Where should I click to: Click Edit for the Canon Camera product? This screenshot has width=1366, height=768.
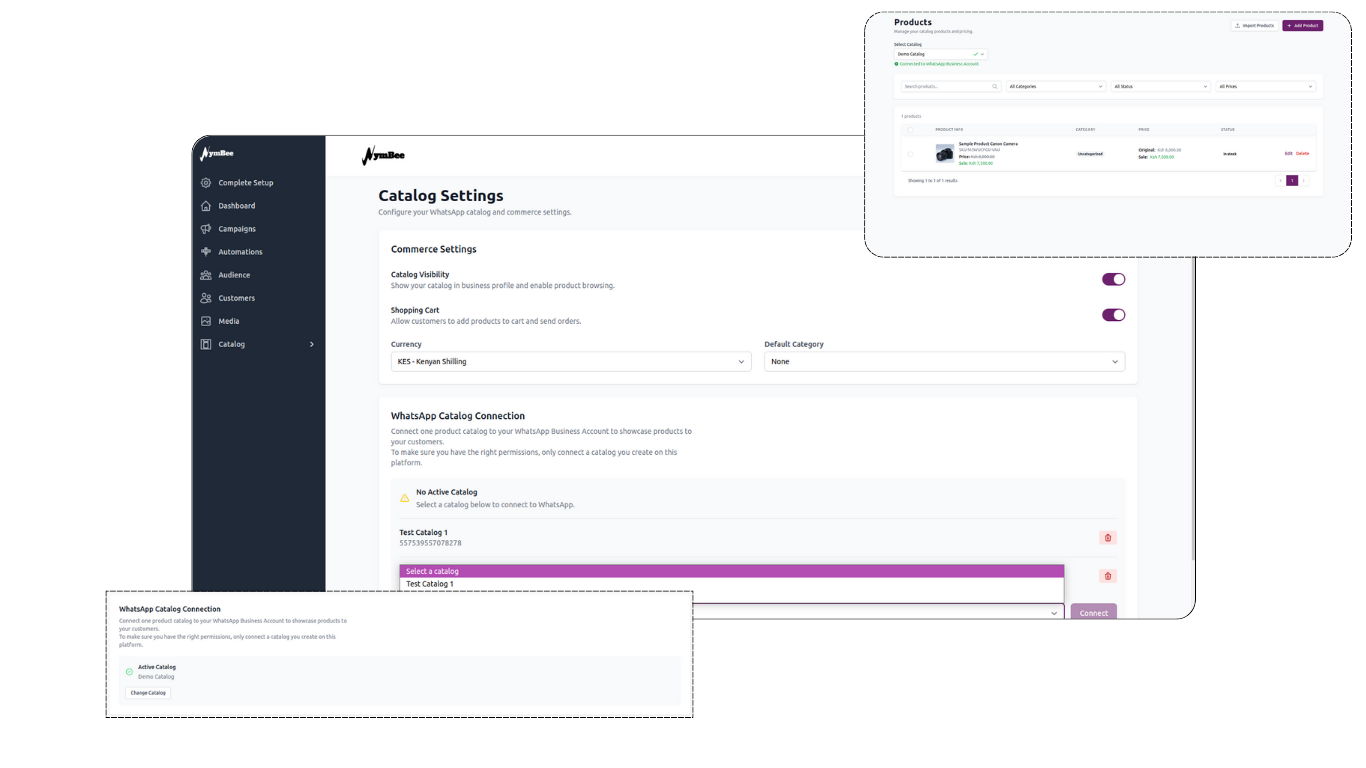(x=1289, y=153)
